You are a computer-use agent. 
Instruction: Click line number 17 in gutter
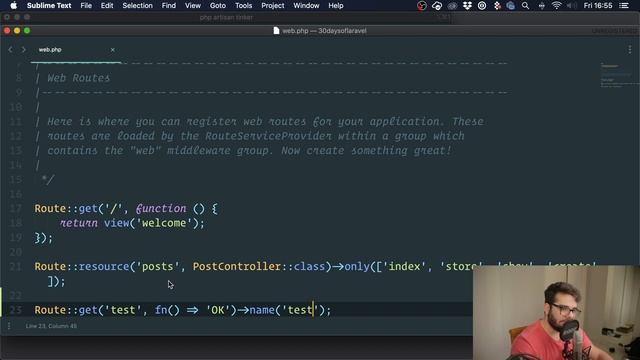coord(16,209)
